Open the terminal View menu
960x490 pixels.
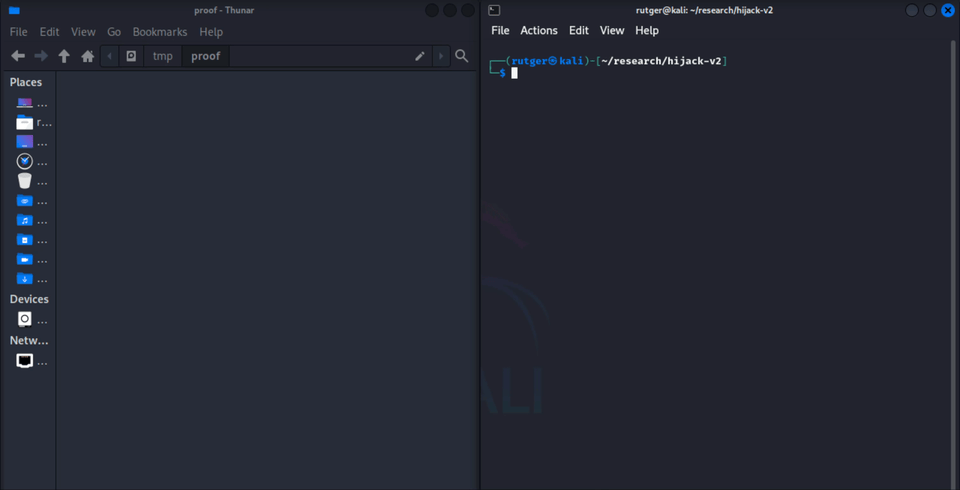[612, 31]
